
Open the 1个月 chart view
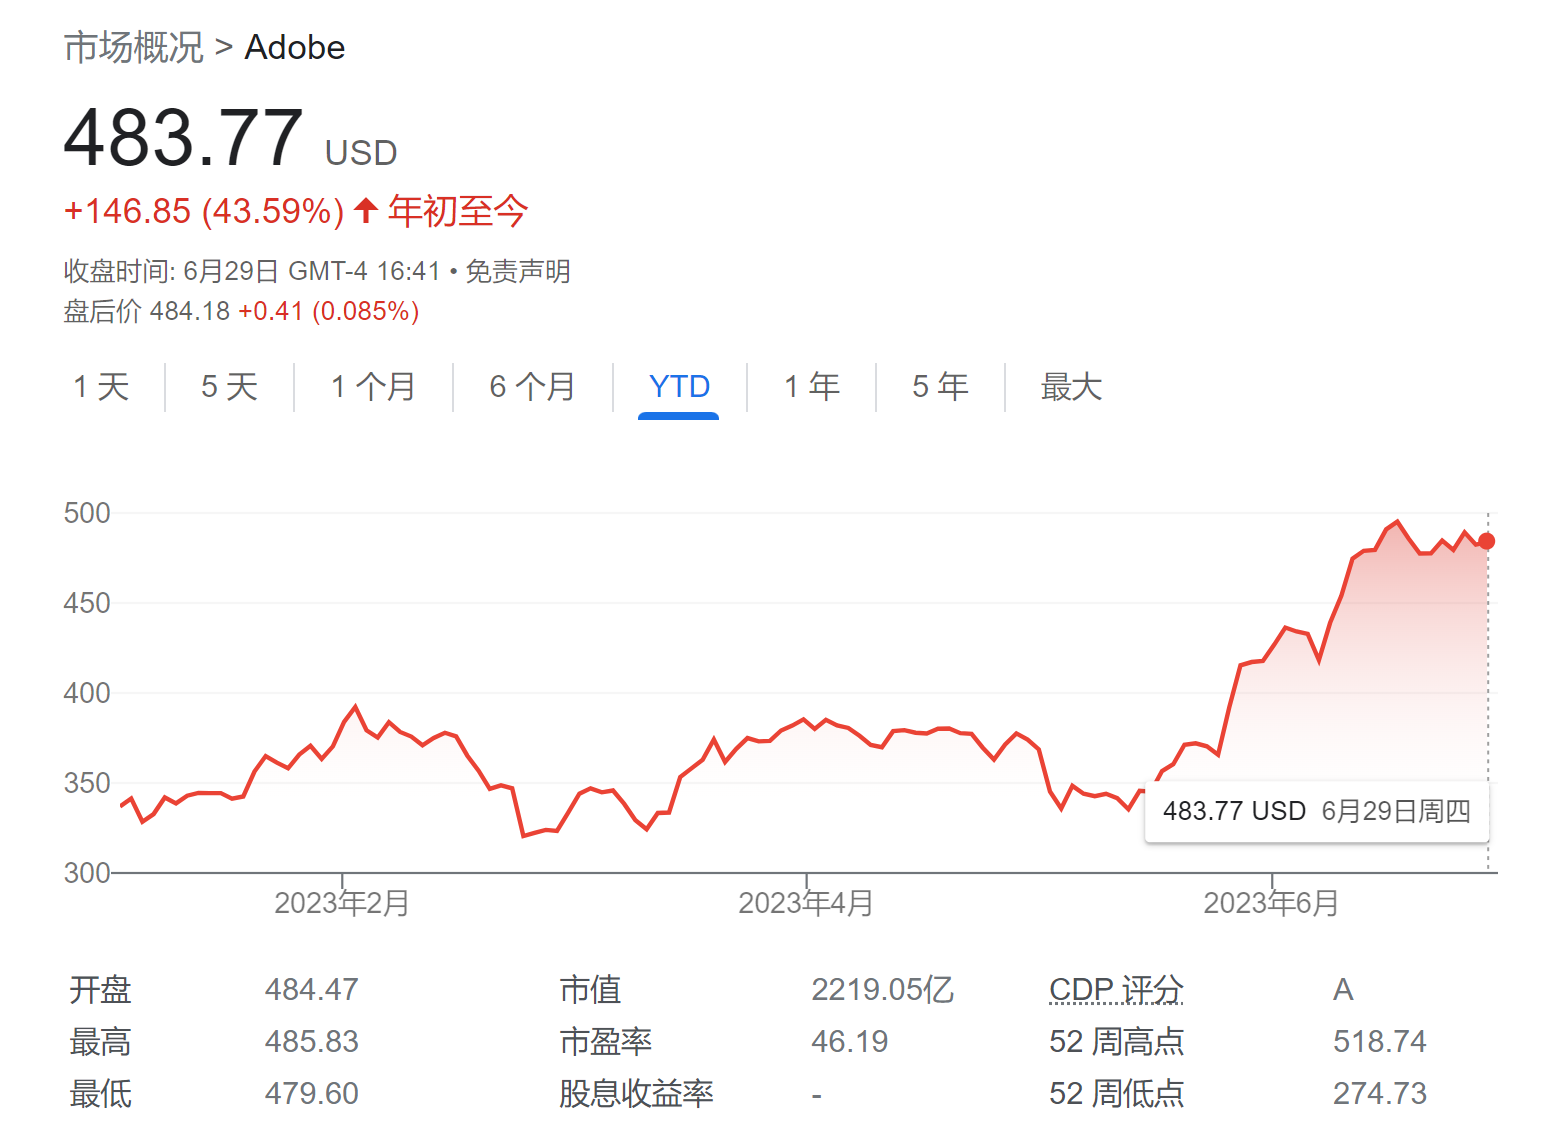pyautogui.click(x=373, y=387)
